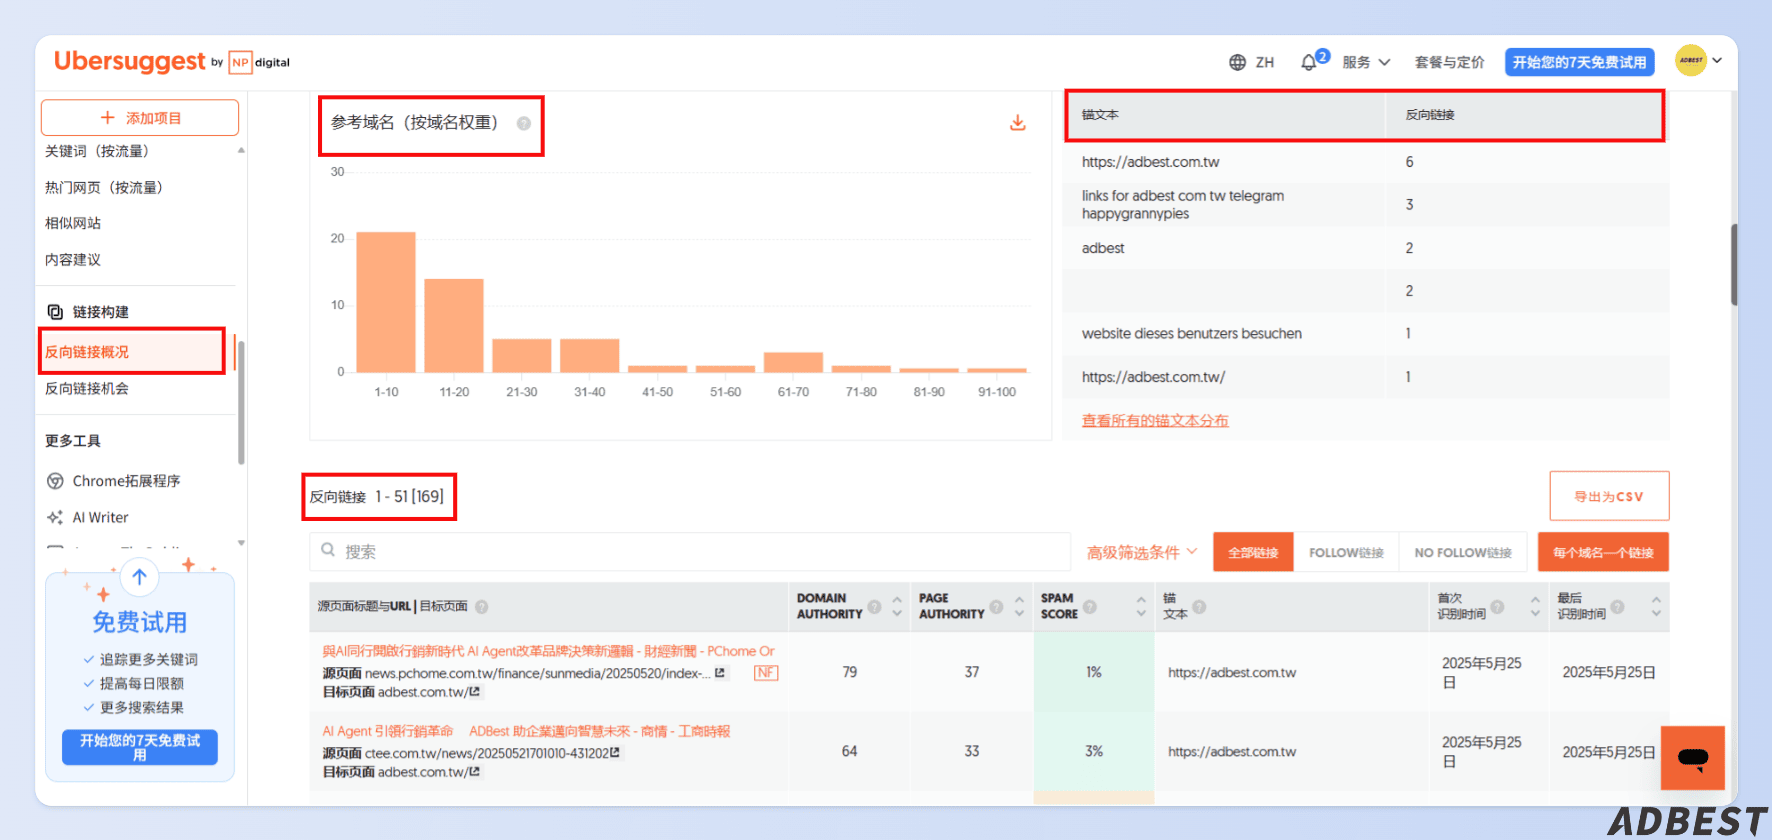The height and width of the screenshot is (840, 1772).
Task: Sort by Page Authority column
Action: 1019,606
